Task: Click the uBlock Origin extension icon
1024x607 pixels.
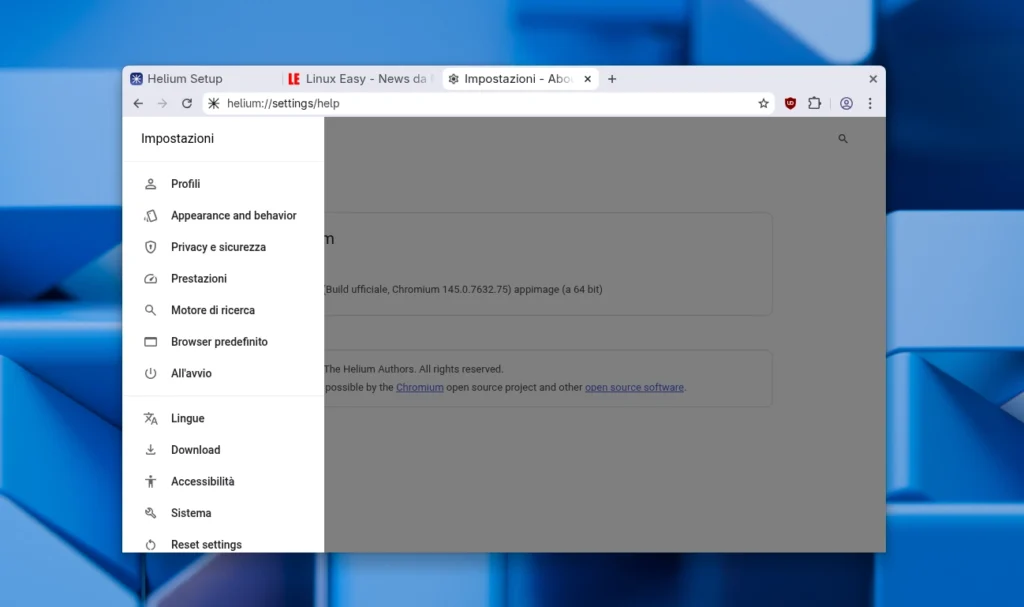Action: 790,103
